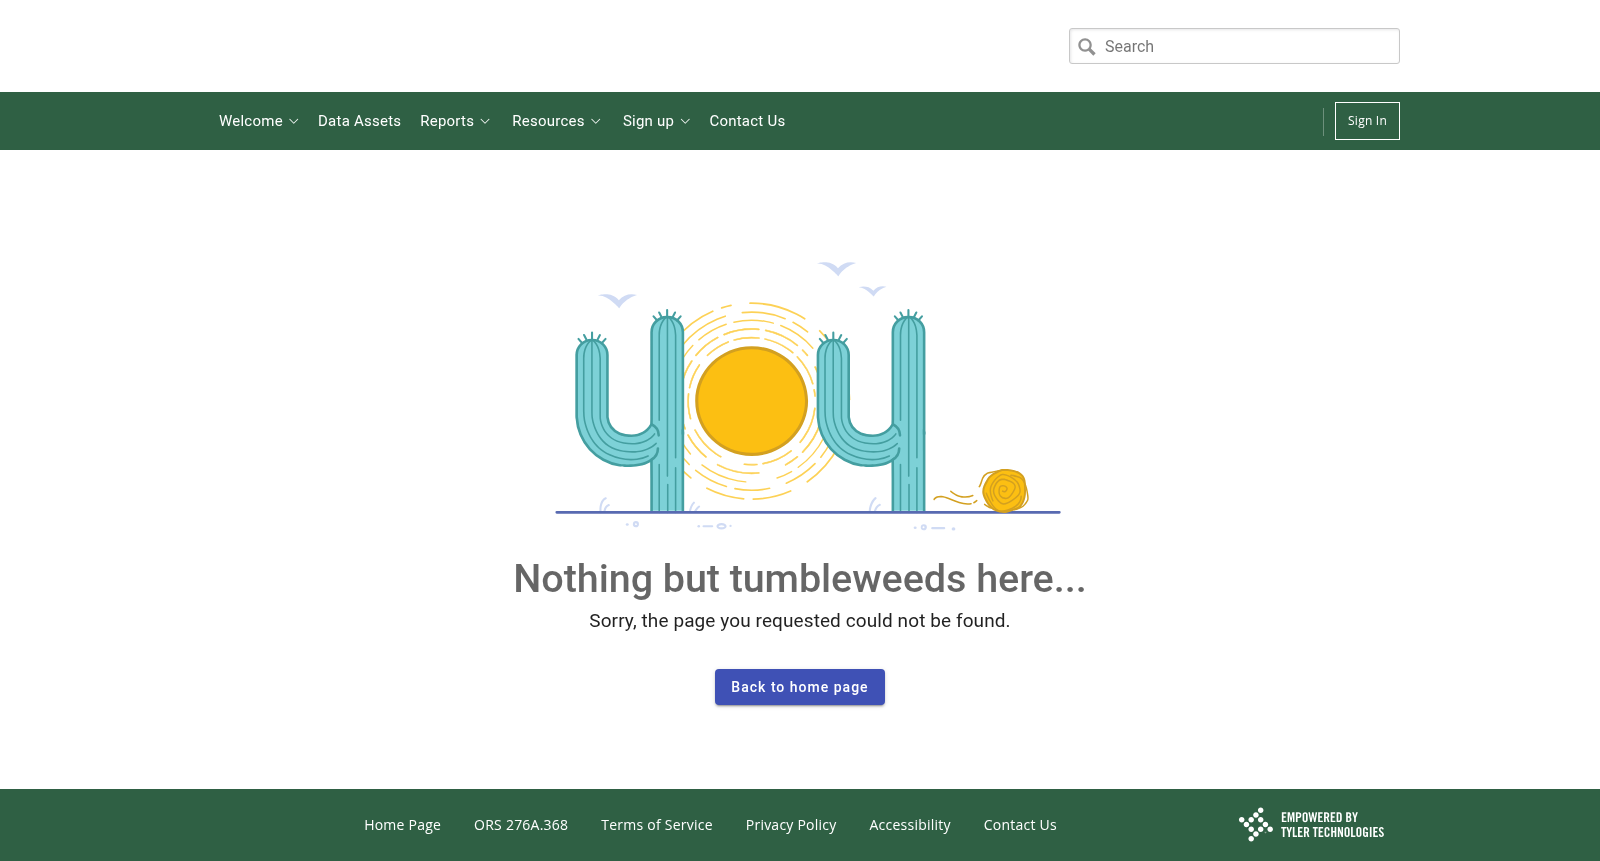Screen dimensions: 1600x861
Task: Go to Data Assets in navigation bar
Action: tap(359, 121)
